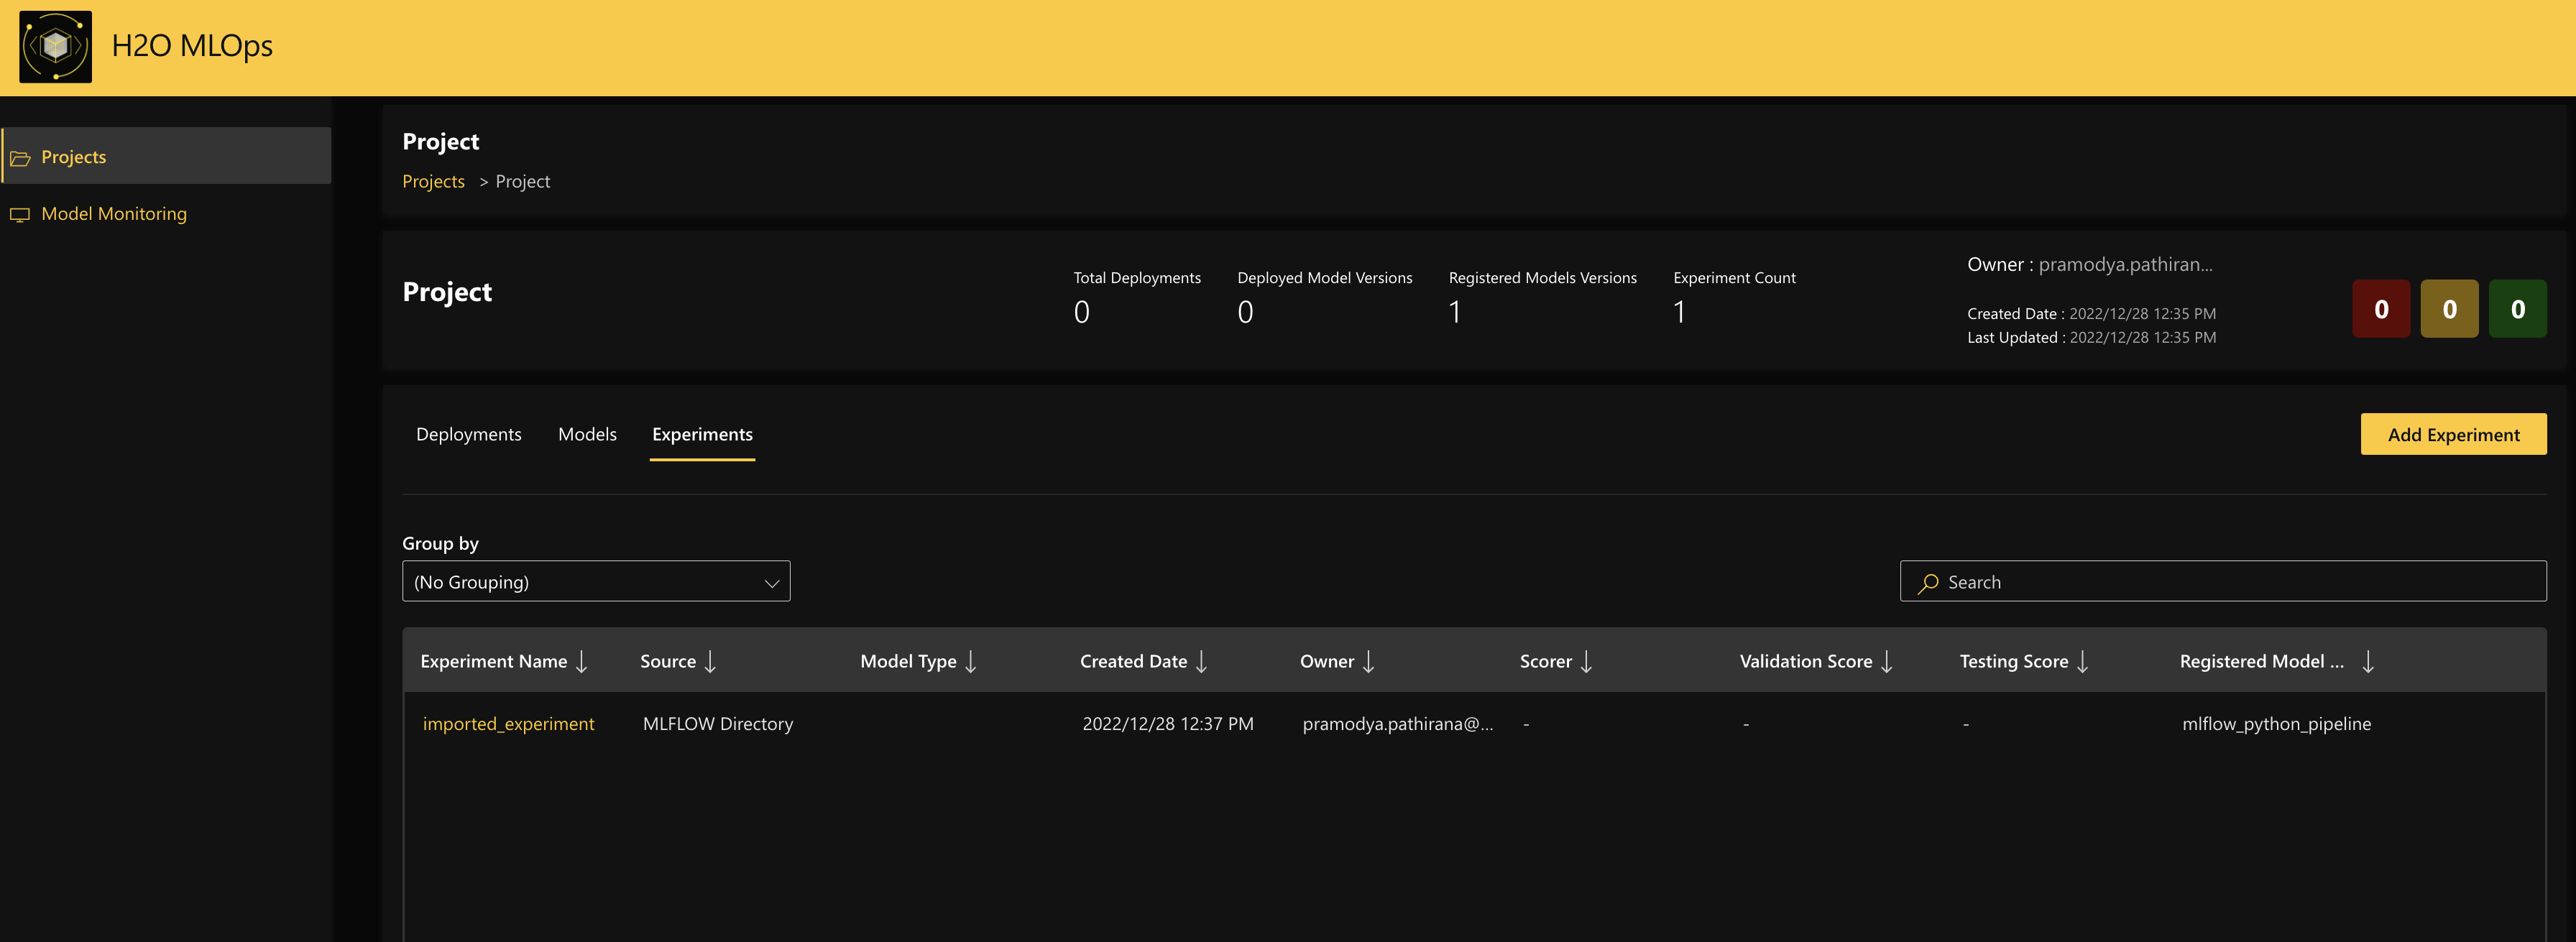Sort by Registered Model arrow icon

2368,662
